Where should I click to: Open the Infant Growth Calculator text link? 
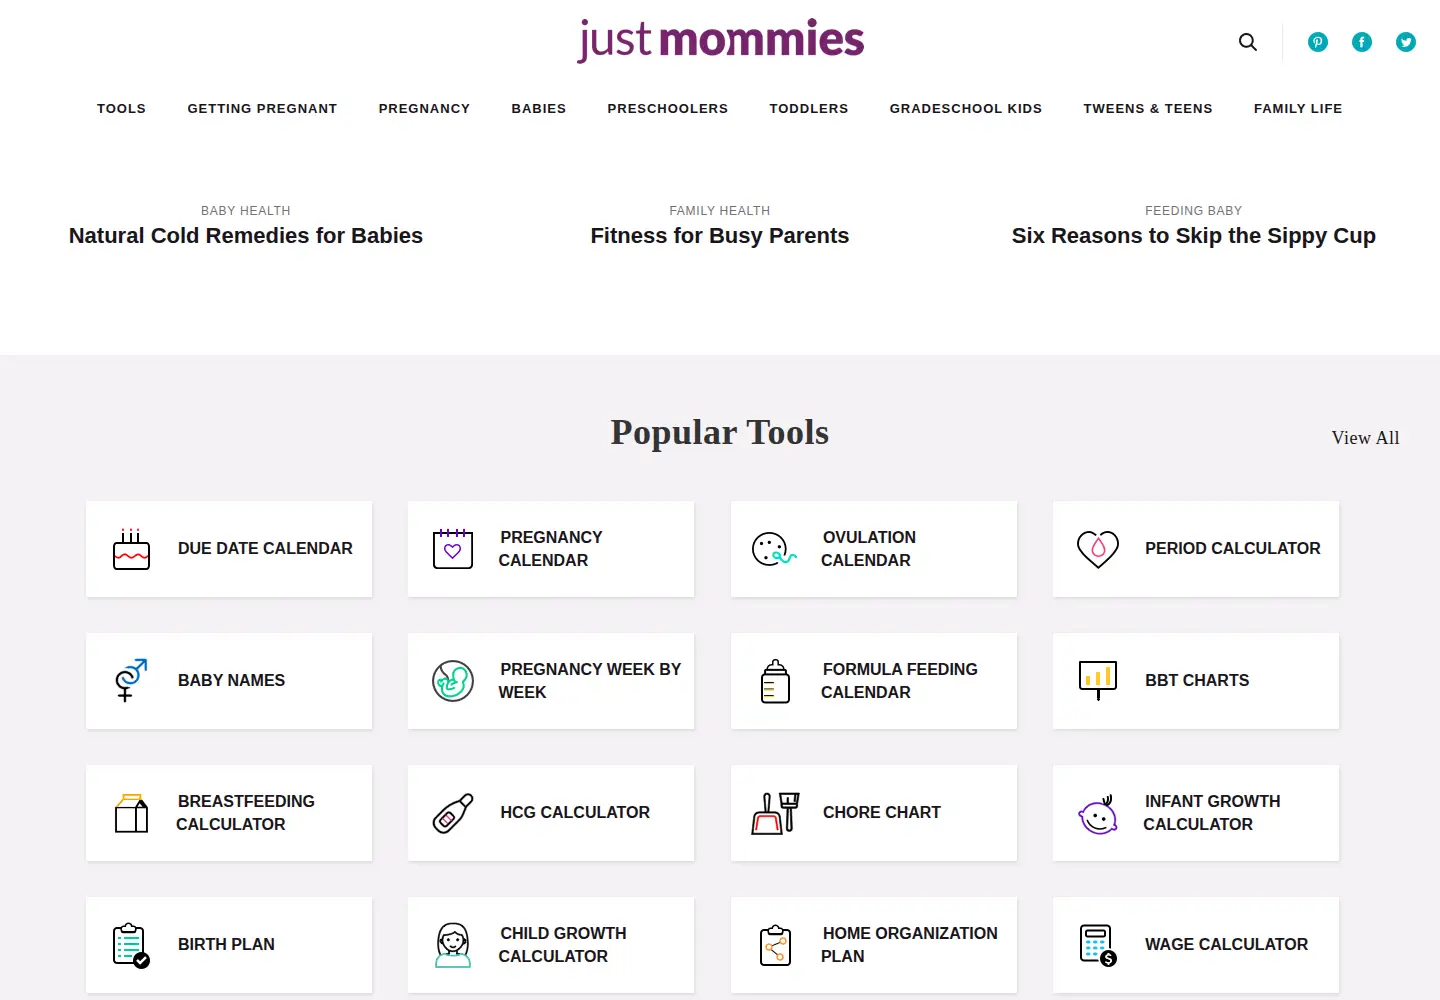pyautogui.click(x=1212, y=813)
